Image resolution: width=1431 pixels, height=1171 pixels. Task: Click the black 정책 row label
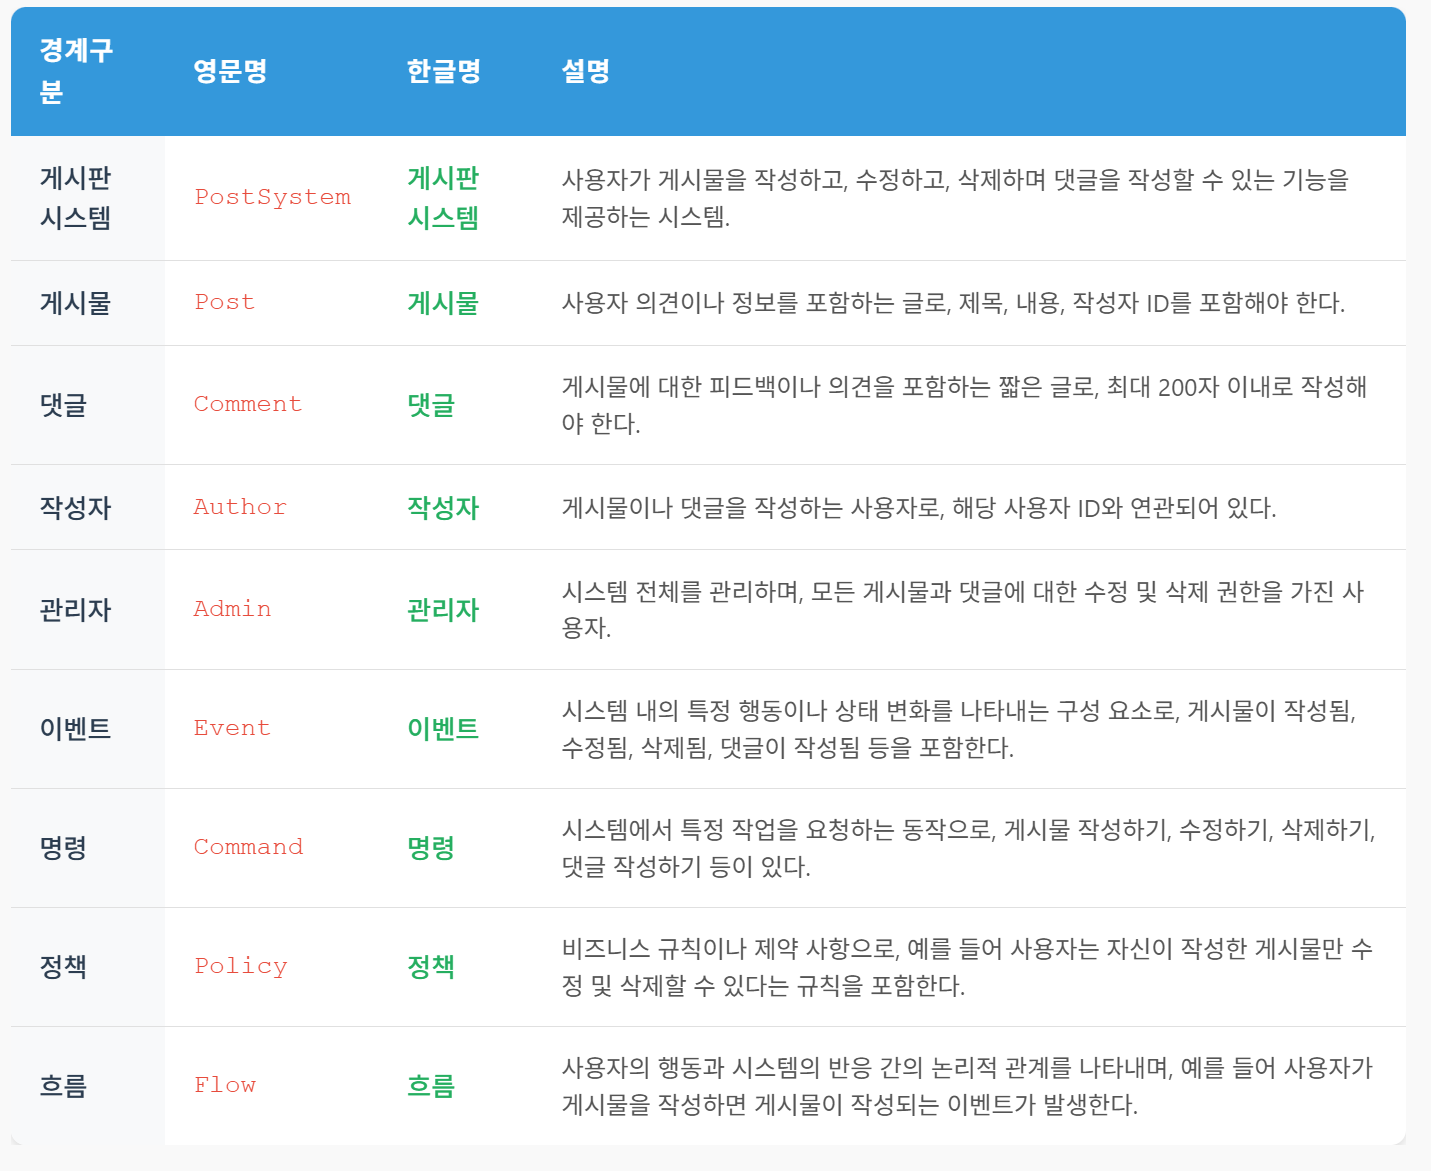(63, 967)
